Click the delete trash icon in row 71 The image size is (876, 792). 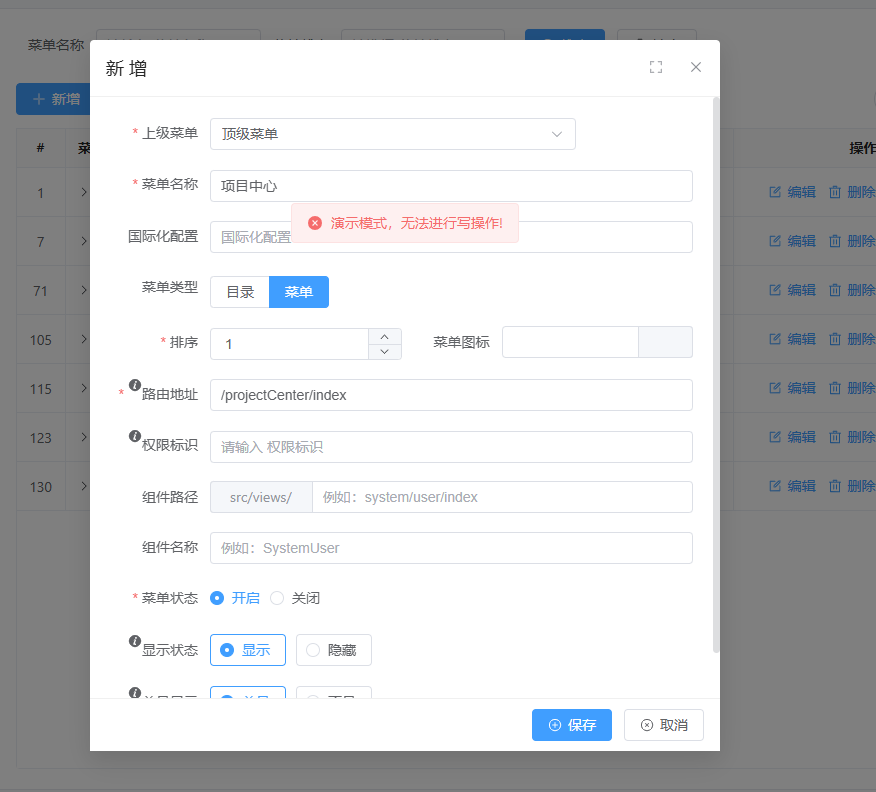click(835, 290)
